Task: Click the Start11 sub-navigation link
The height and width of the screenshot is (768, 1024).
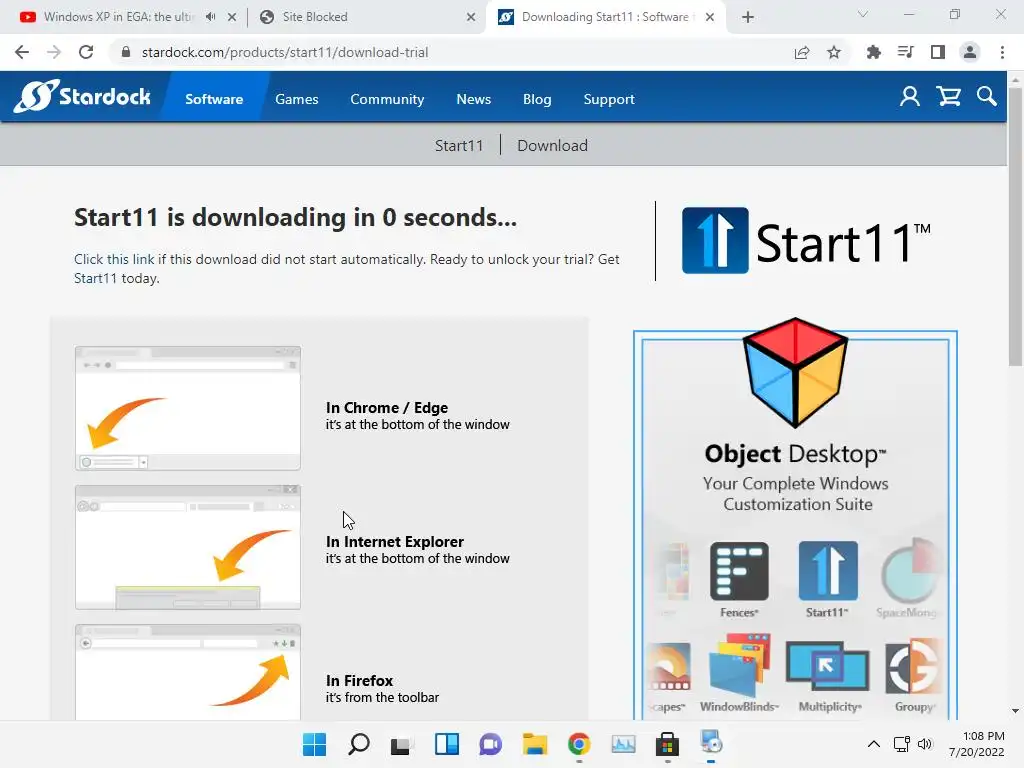Action: click(x=459, y=145)
